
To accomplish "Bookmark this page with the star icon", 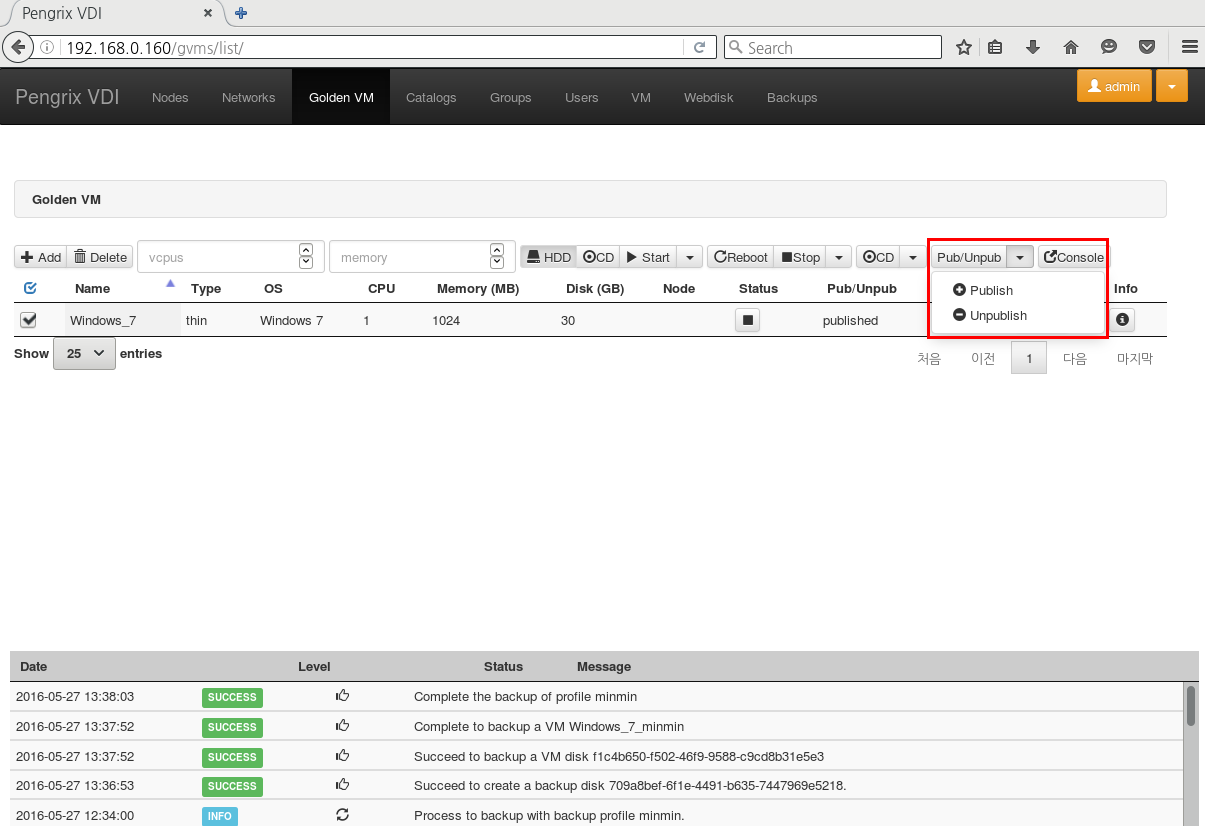I will tap(964, 47).
